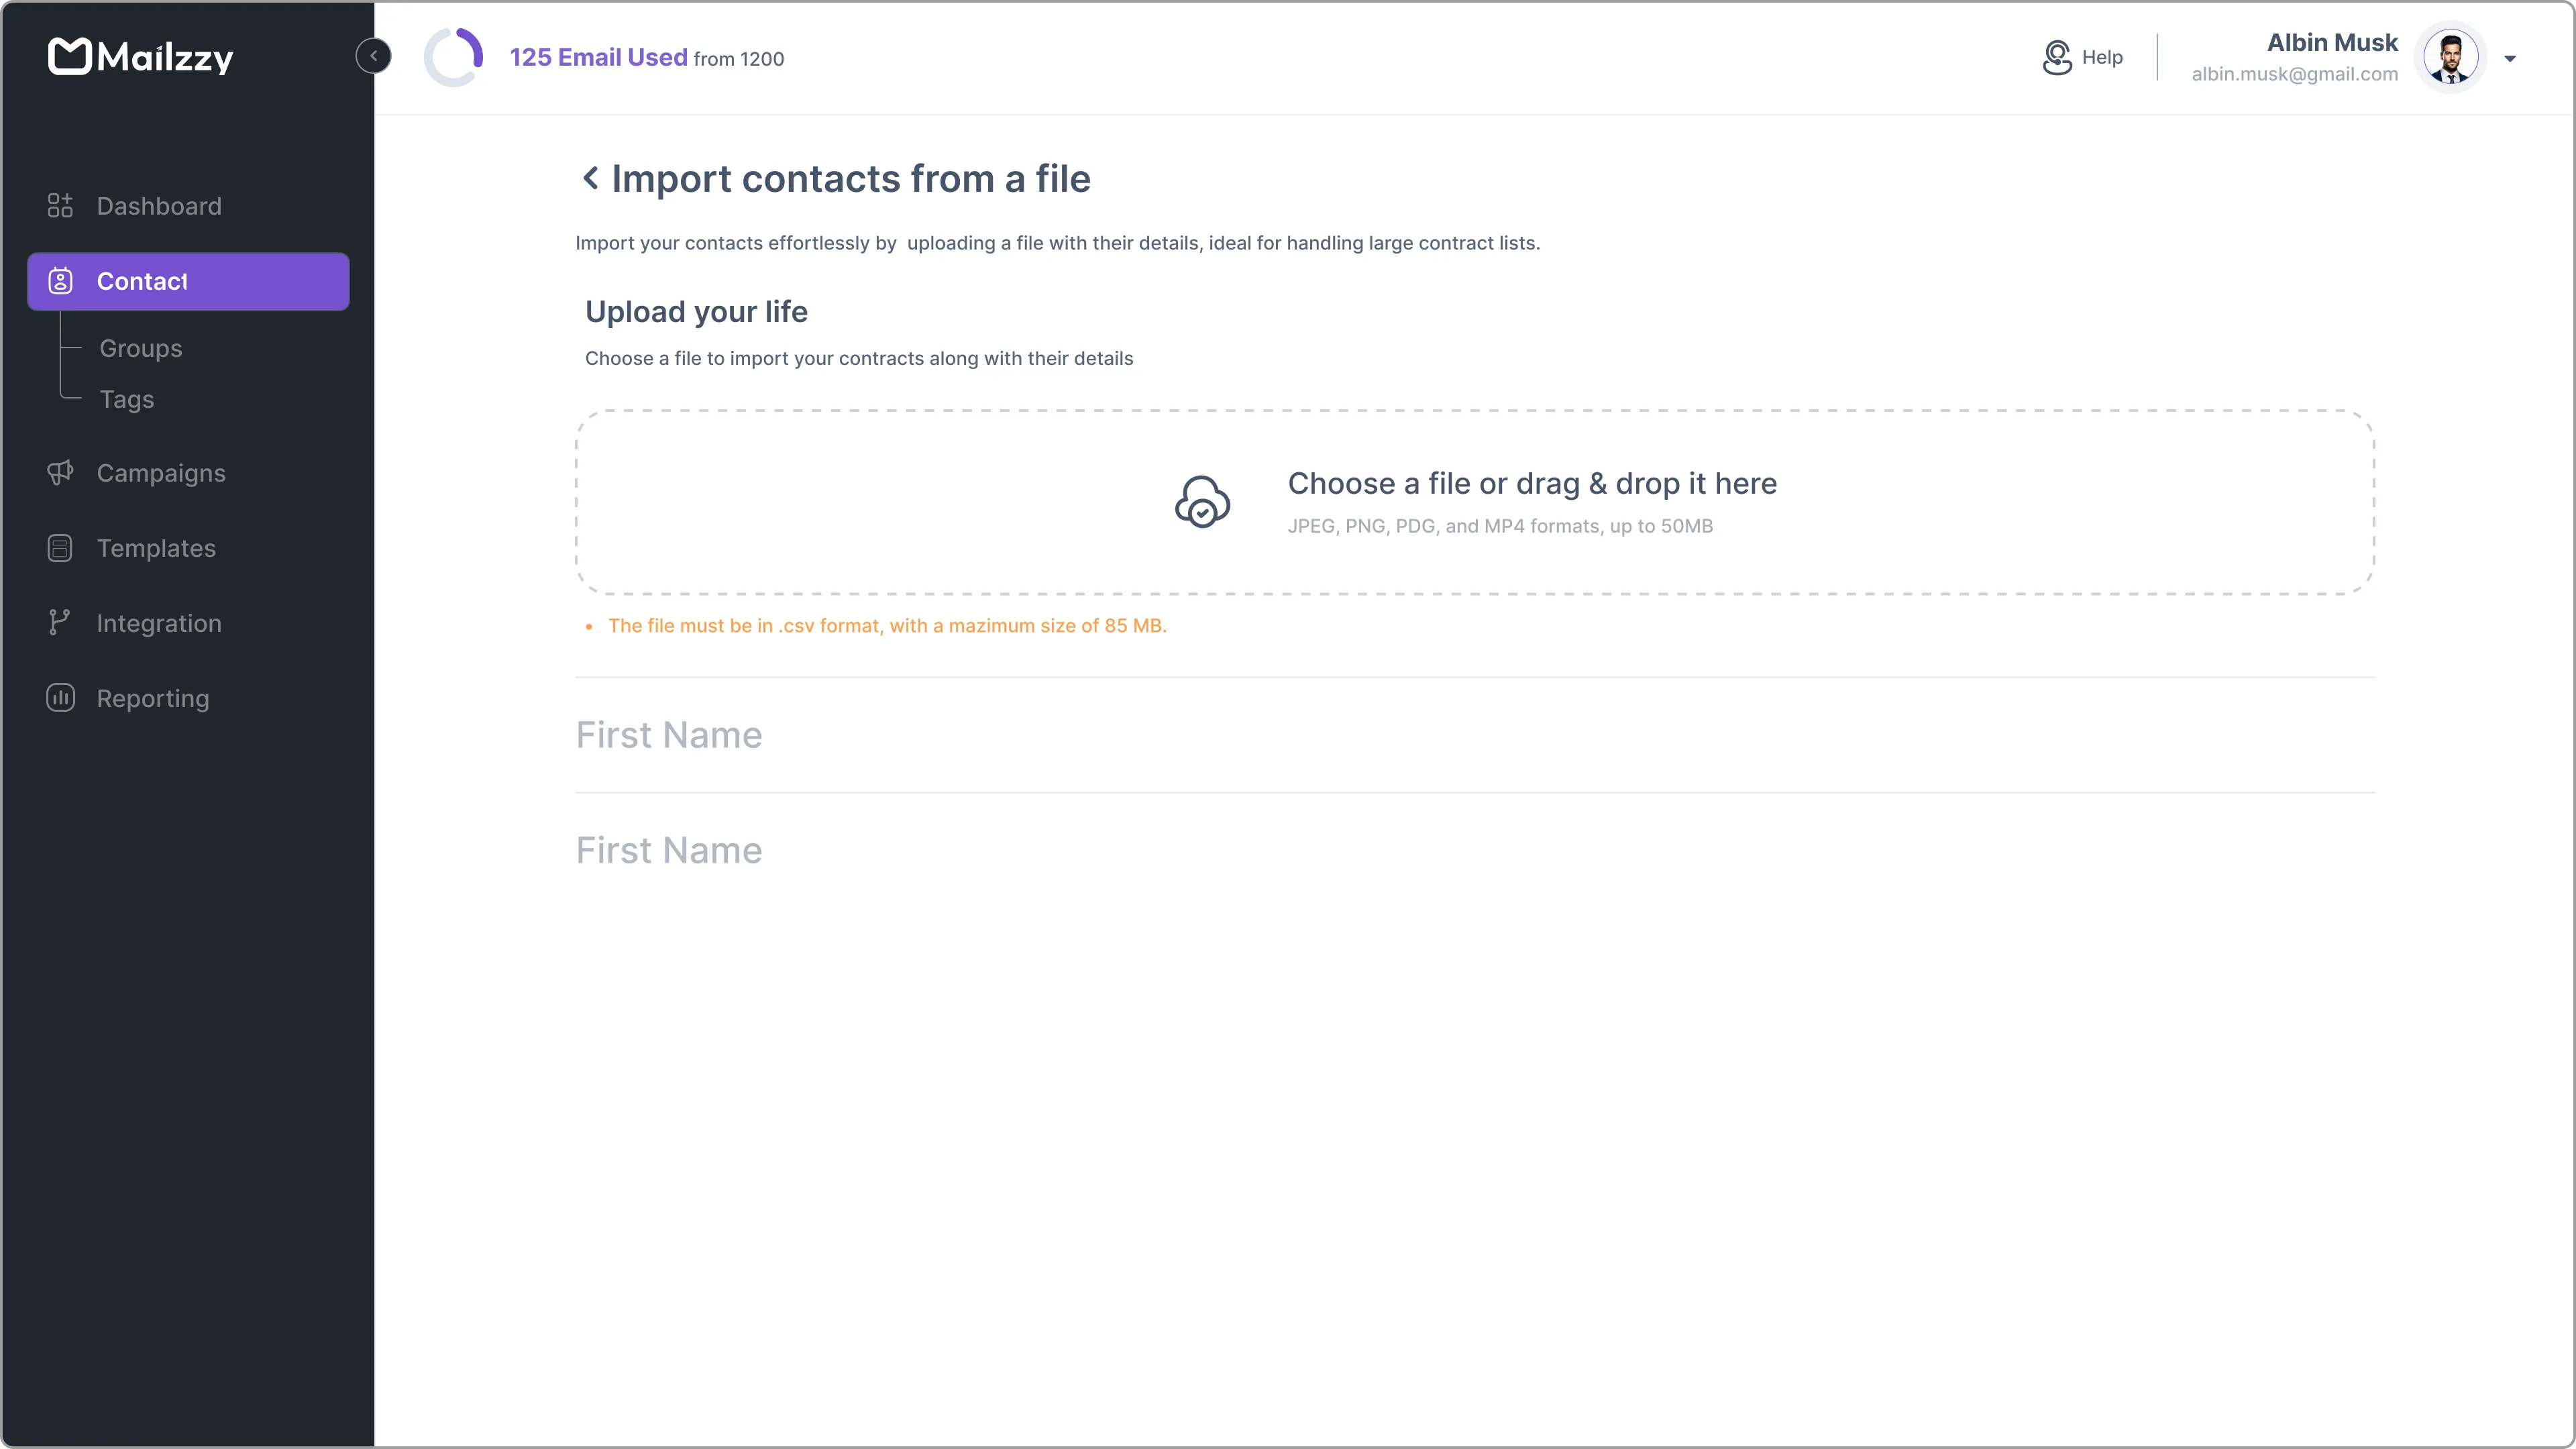Open the Templates icon in the sidebar

click(60, 547)
